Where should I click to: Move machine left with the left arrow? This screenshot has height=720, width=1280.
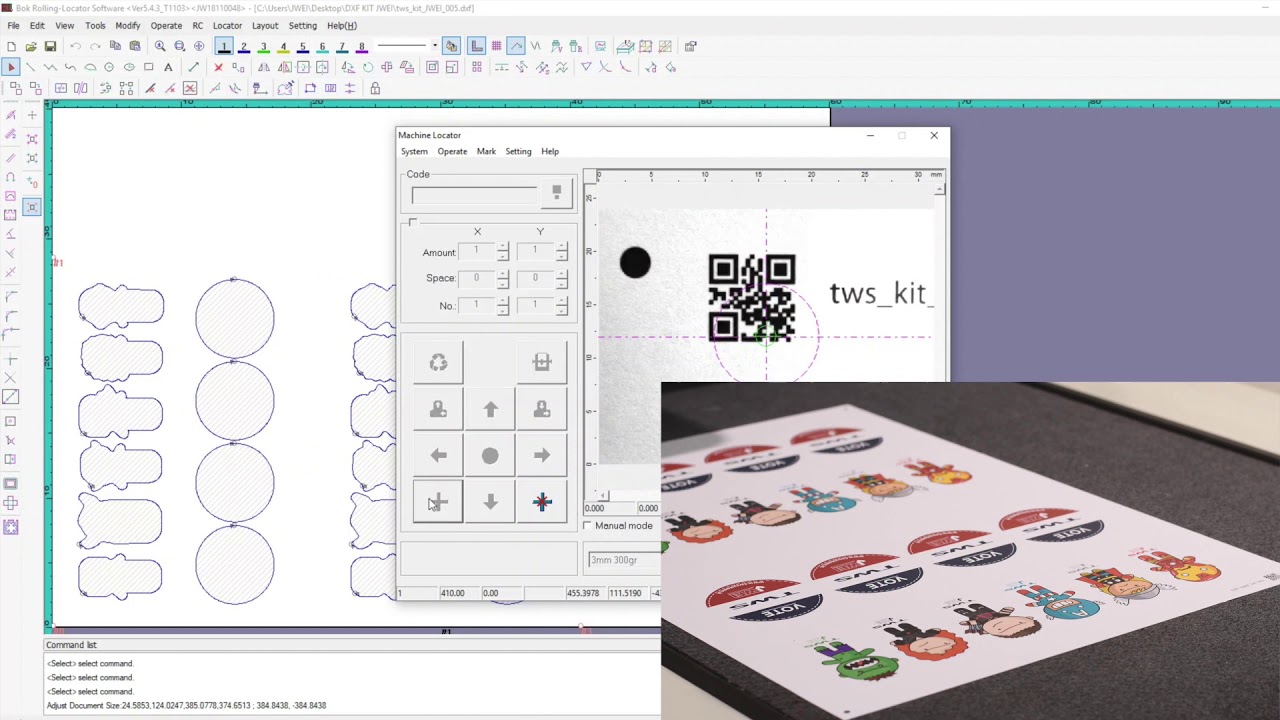coord(438,456)
